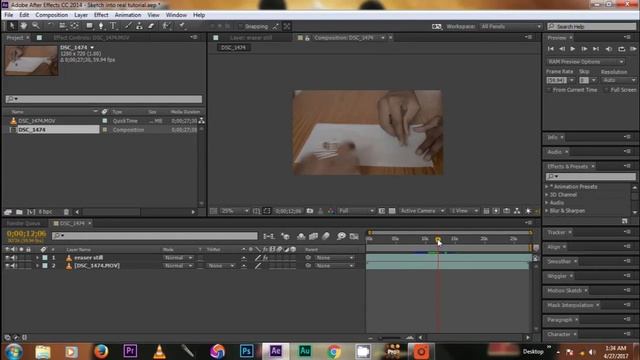This screenshot has width=640, height=360.
Task: Select the Rotation tool
Action: click(x=50, y=26)
